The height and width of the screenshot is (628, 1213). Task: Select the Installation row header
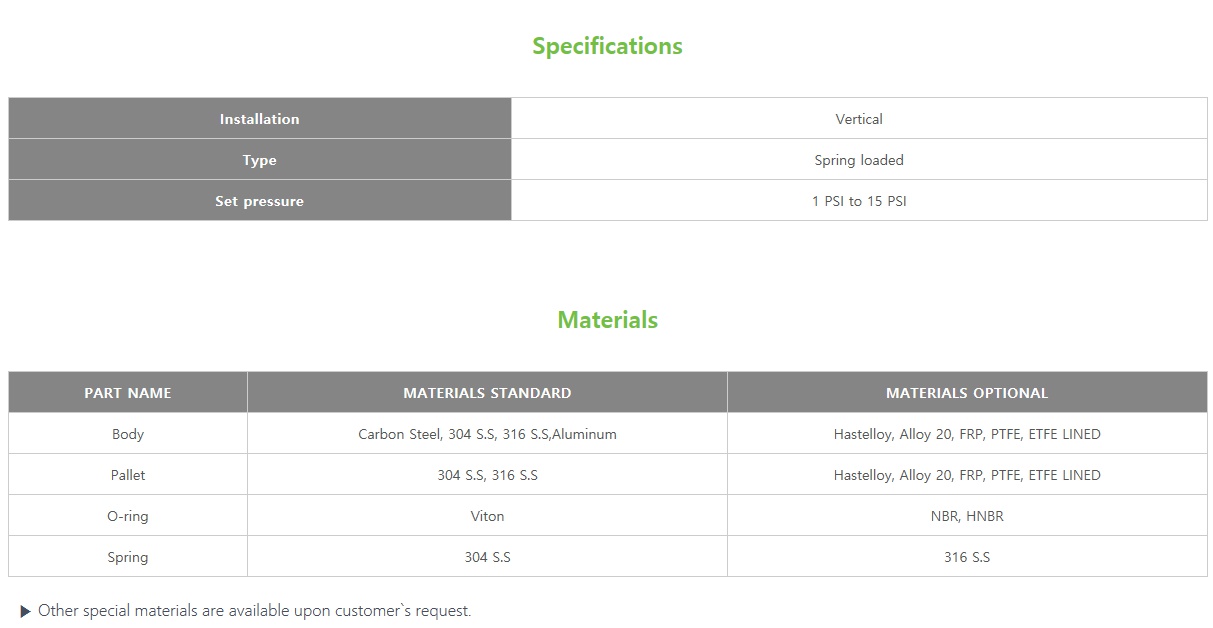[259, 119]
